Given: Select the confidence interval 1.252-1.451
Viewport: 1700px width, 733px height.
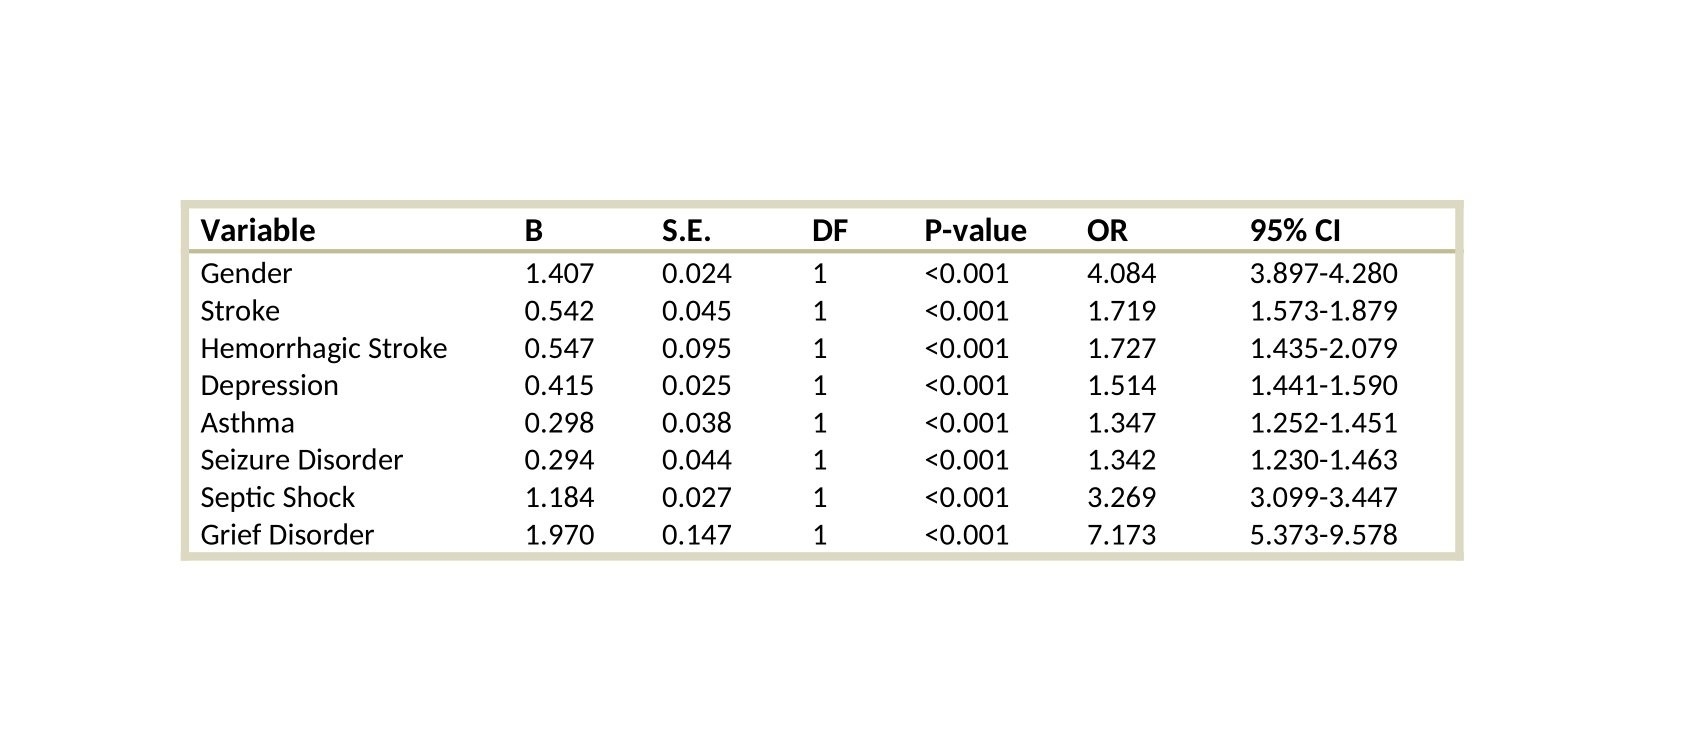Looking at the screenshot, I should 1323,423.
